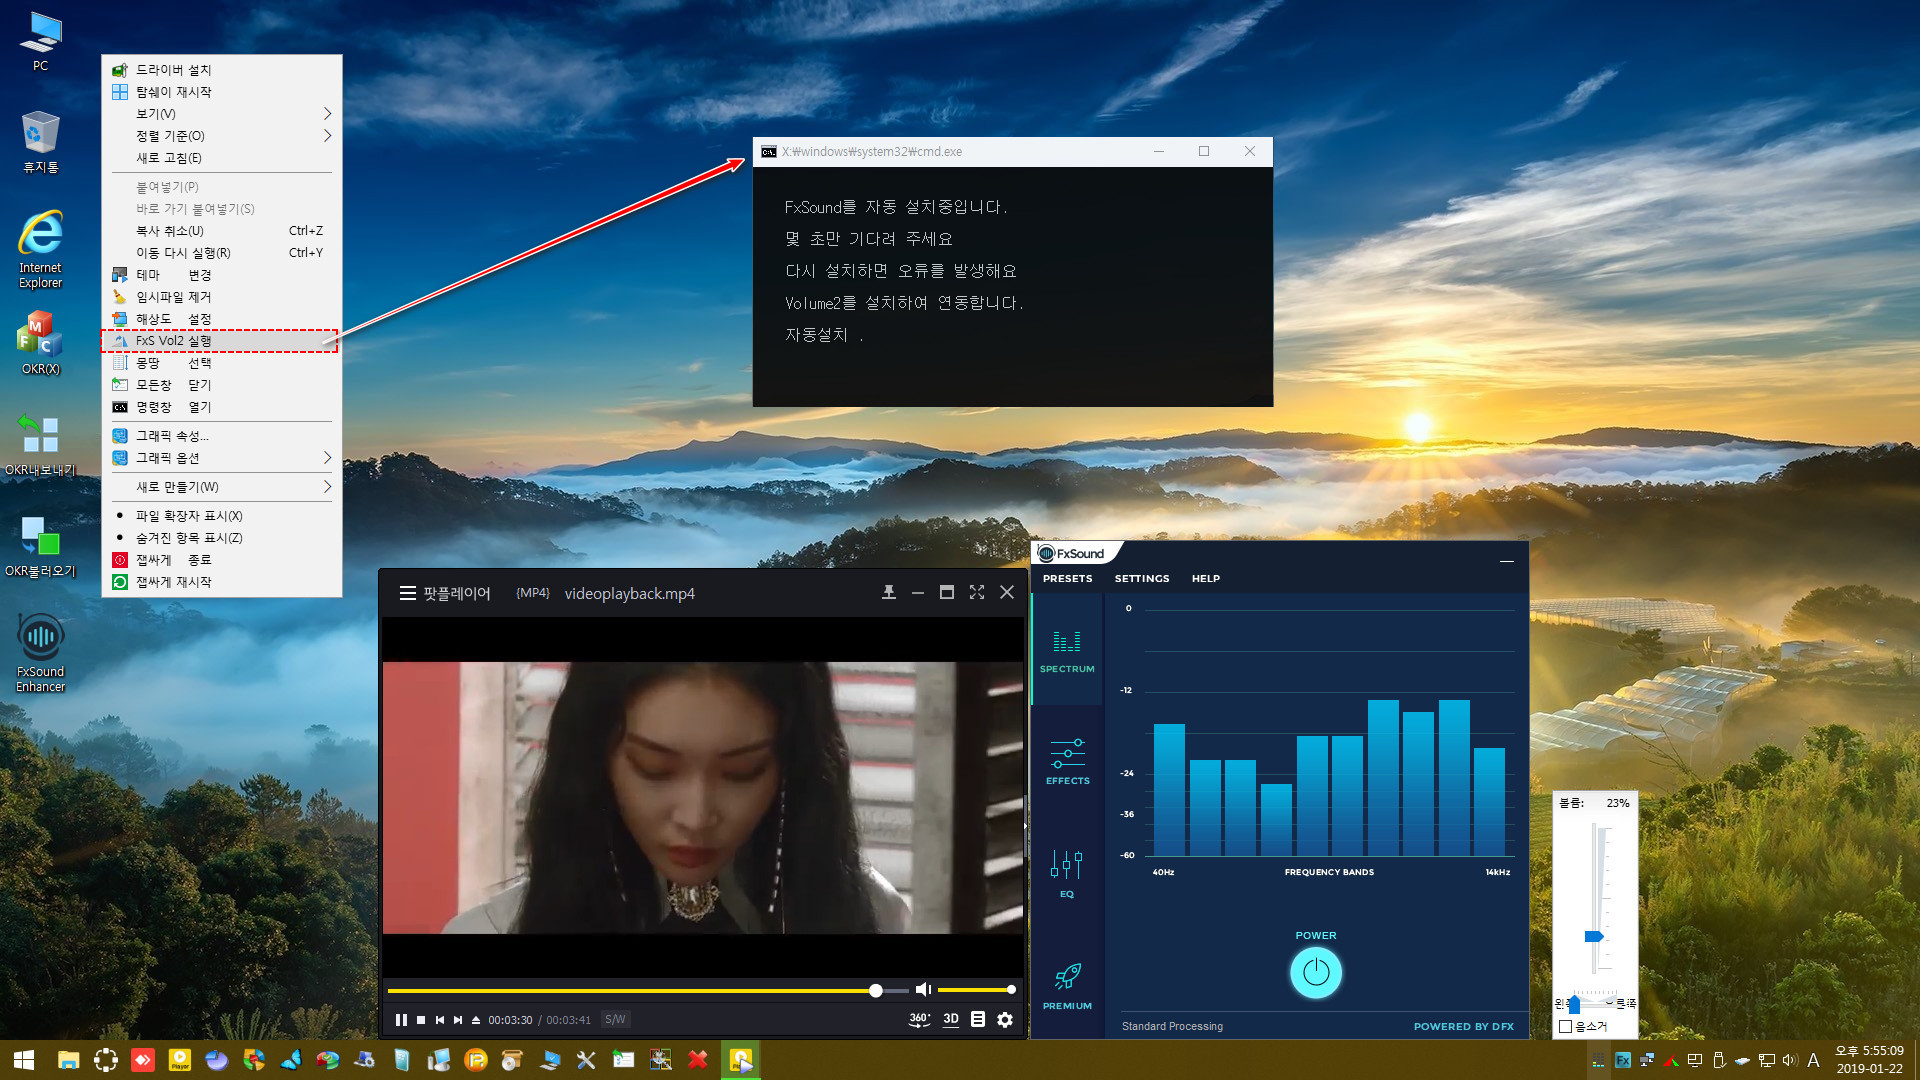Jump to previous track in PotPlayer
The height and width of the screenshot is (1080, 1920).
pyautogui.click(x=440, y=1020)
